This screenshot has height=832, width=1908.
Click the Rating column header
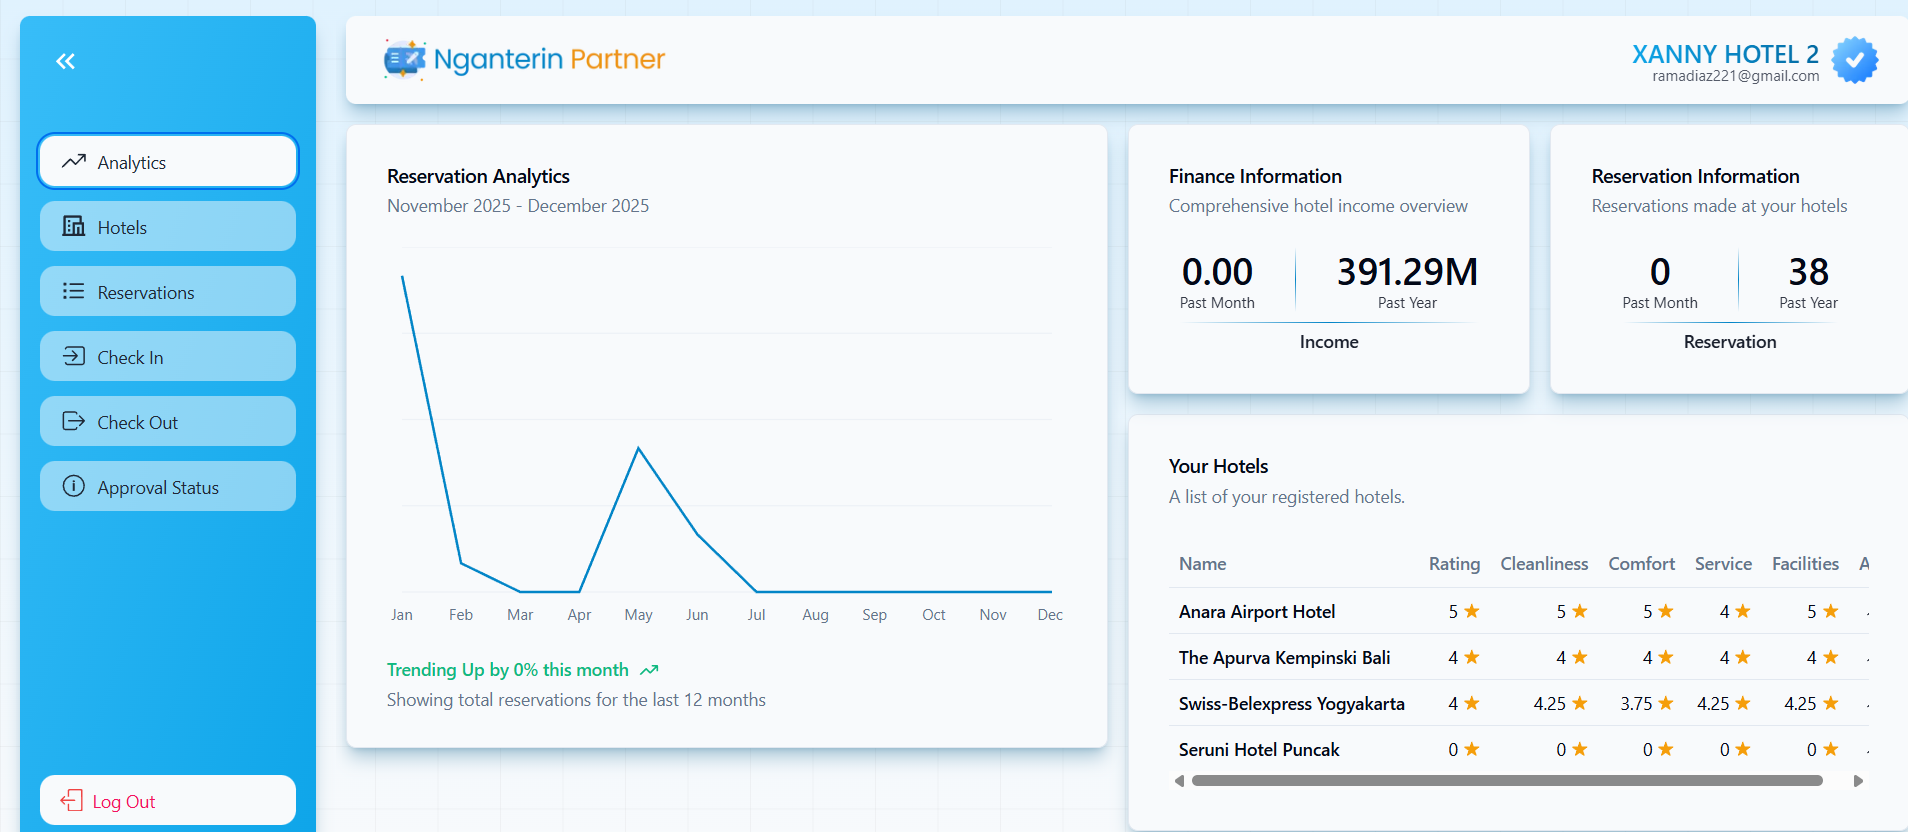(1454, 564)
